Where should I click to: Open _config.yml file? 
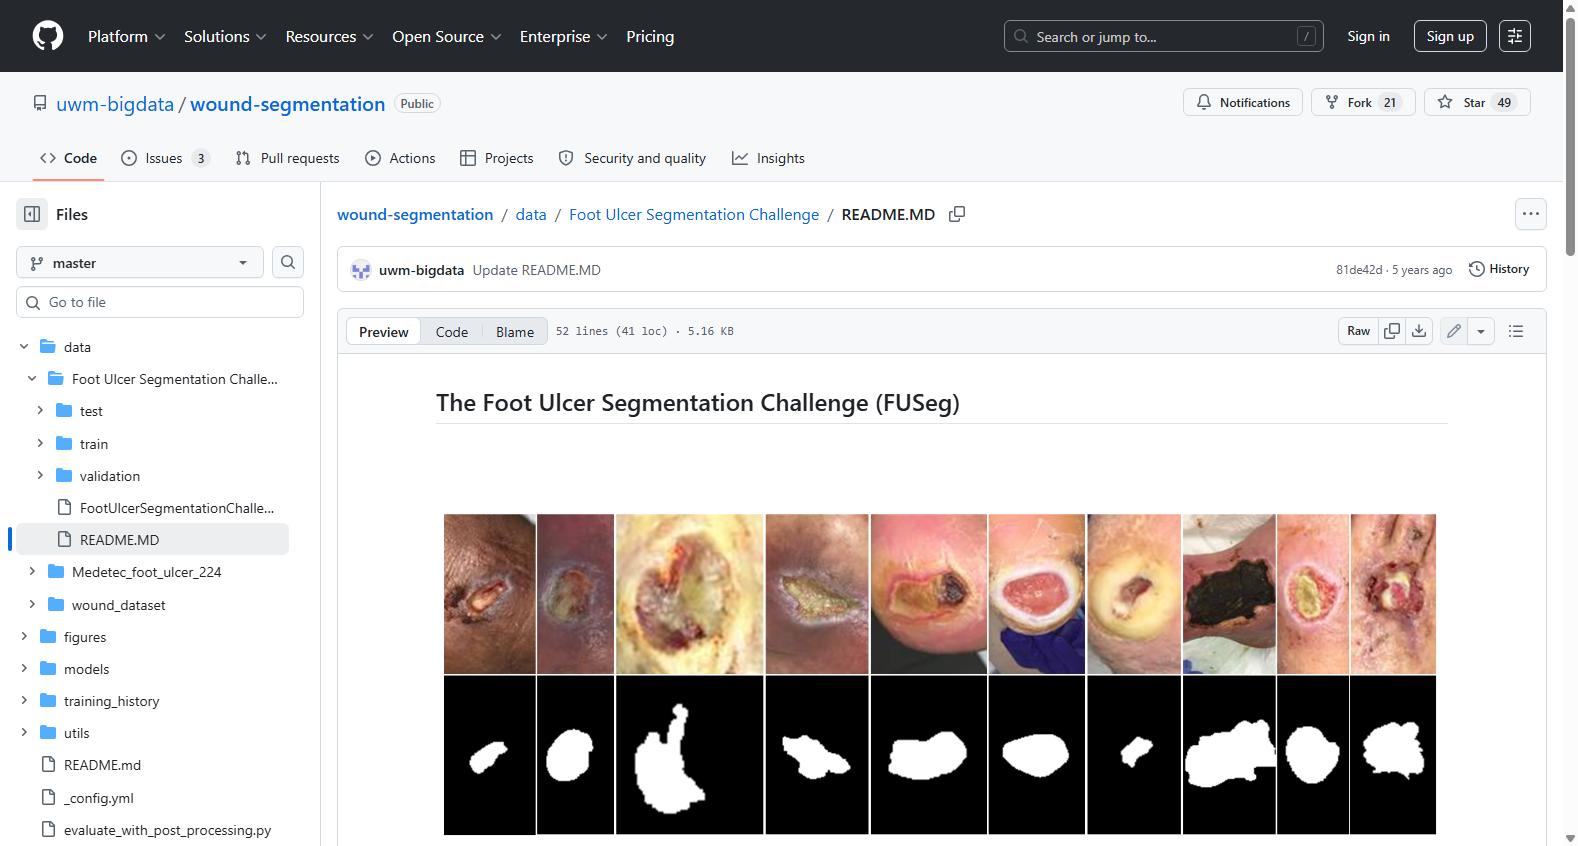(x=98, y=798)
